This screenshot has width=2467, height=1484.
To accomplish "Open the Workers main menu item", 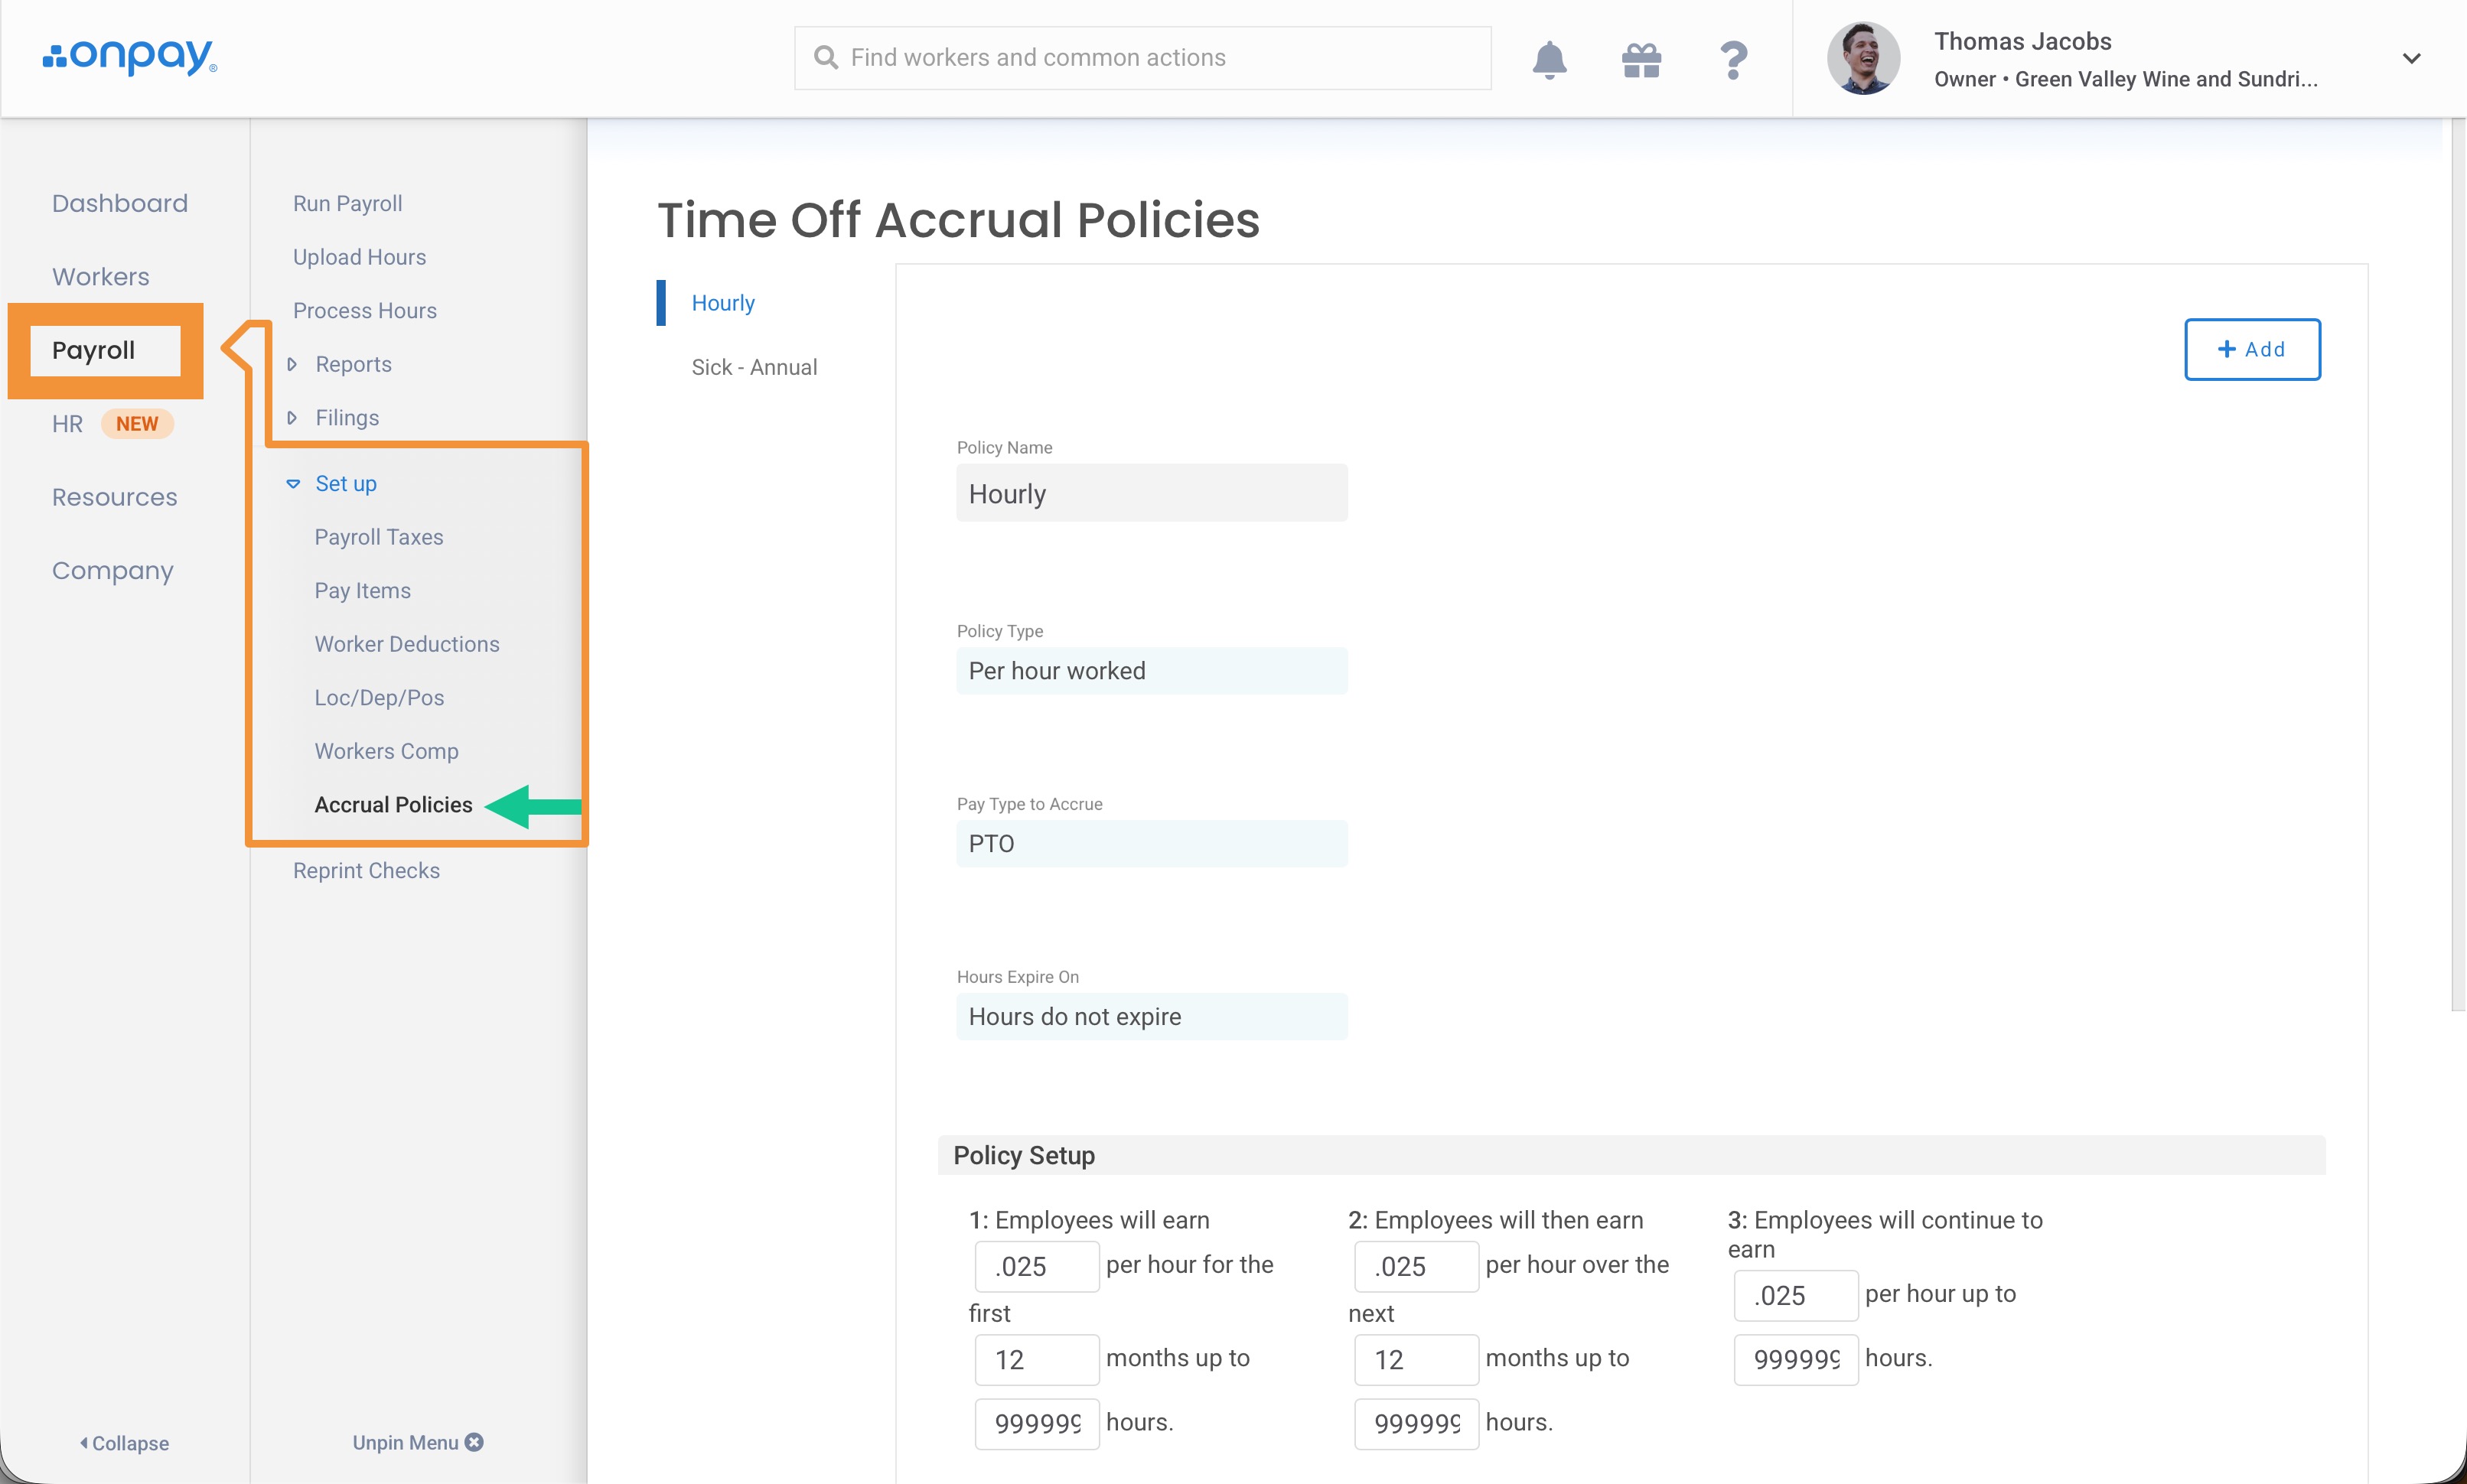I will click(x=100, y=277).
